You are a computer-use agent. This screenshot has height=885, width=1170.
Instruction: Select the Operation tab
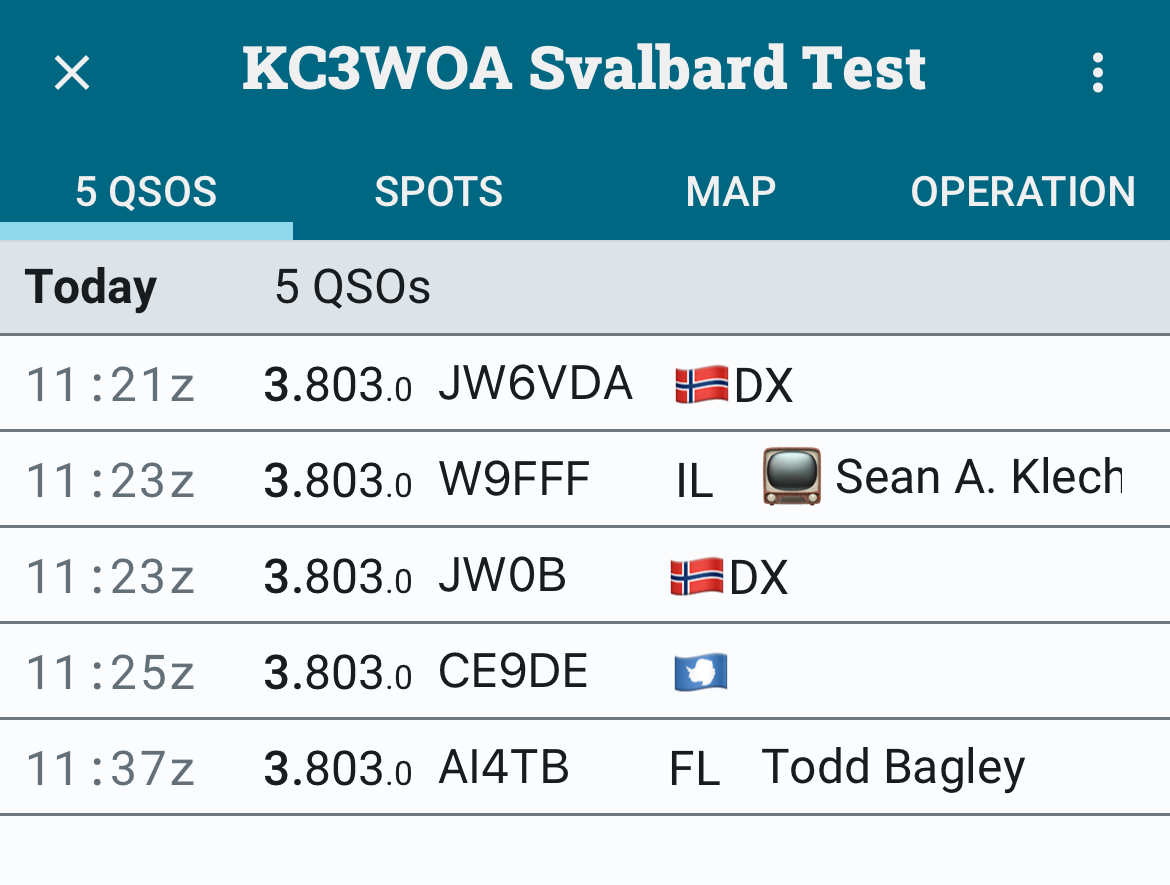(1022, 191)
